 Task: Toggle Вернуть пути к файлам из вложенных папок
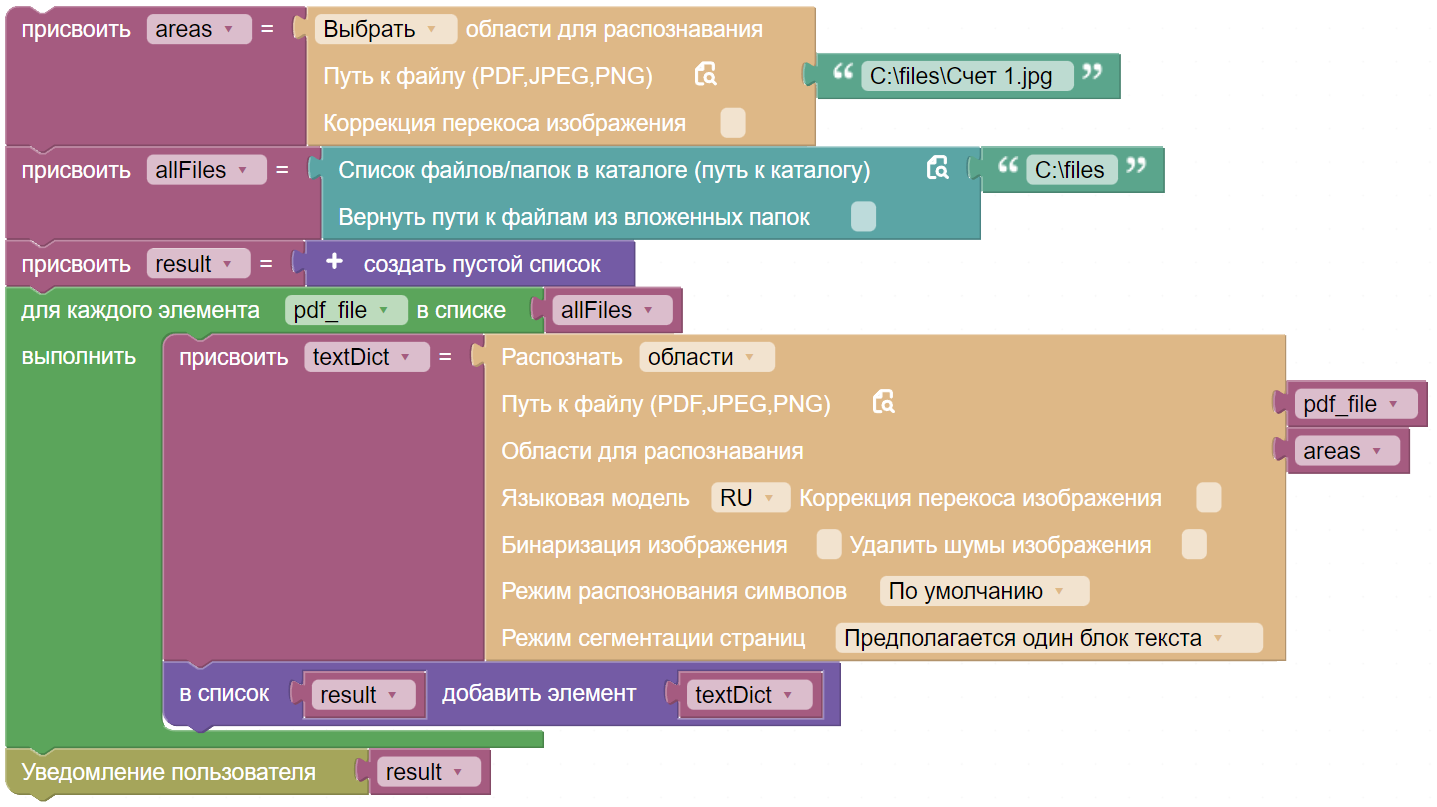coord(863,216)
